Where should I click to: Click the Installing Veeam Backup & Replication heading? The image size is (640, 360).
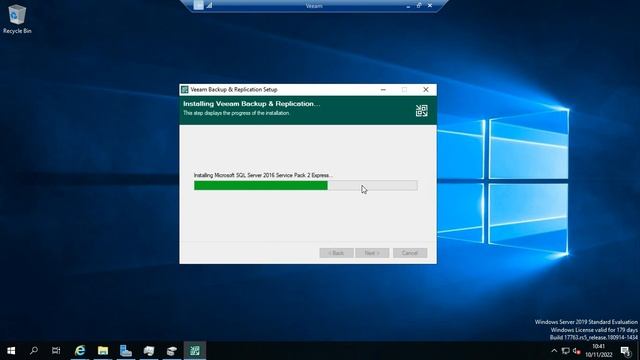251,104
